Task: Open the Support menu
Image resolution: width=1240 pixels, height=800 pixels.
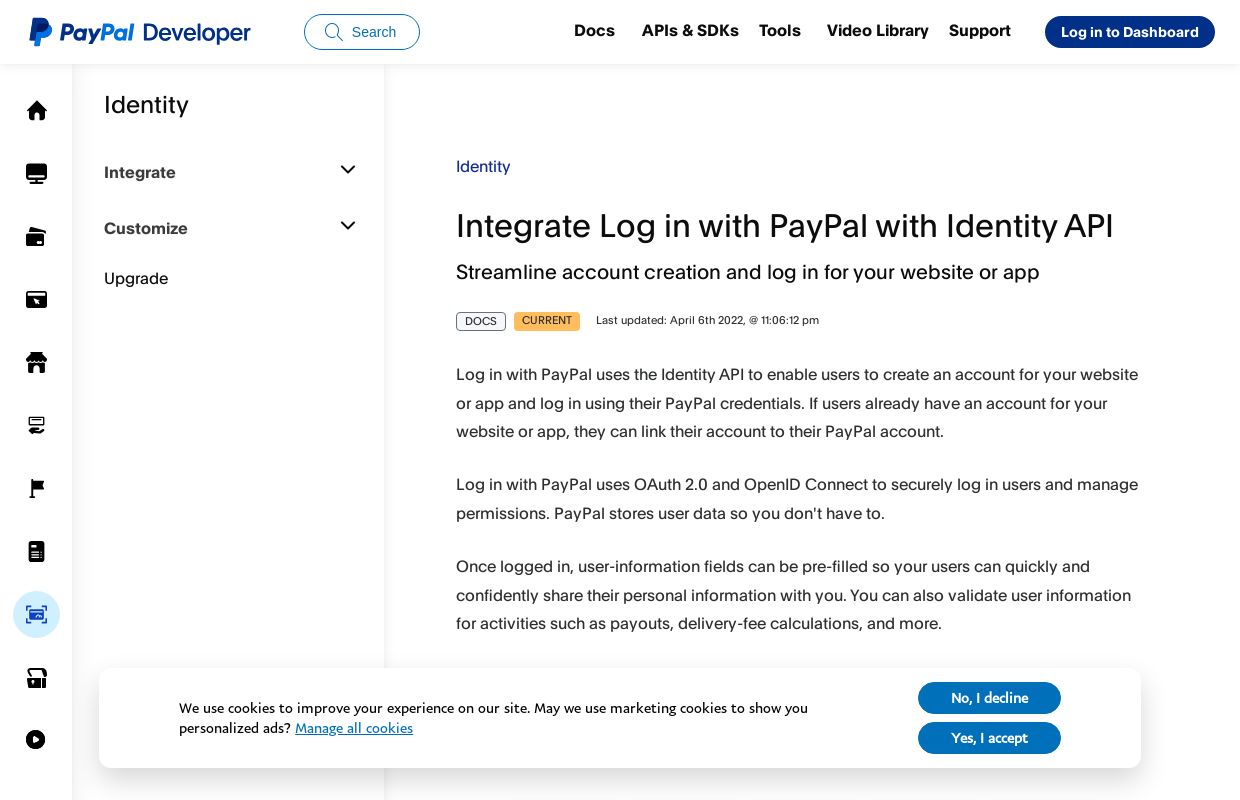Action: pos(980,31)
